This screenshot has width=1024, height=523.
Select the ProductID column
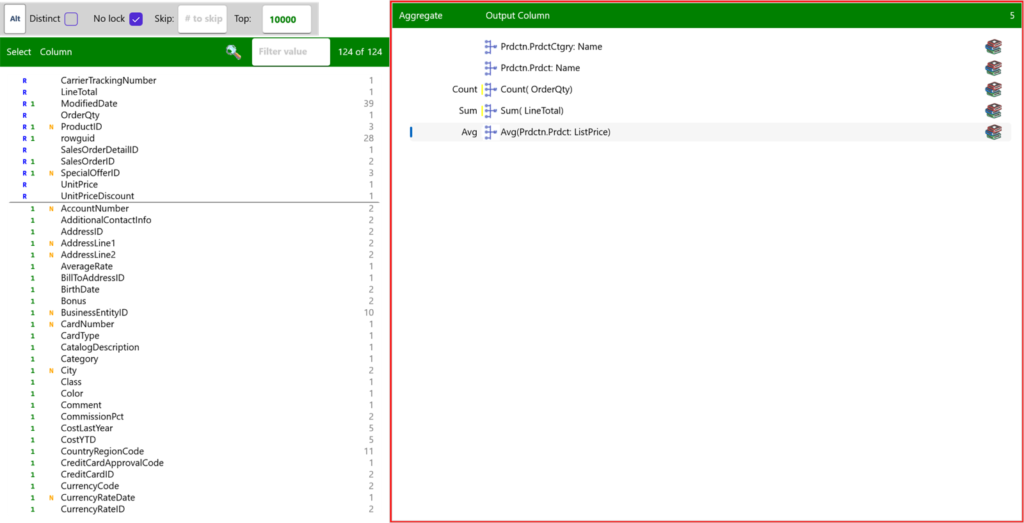[81, 127]
